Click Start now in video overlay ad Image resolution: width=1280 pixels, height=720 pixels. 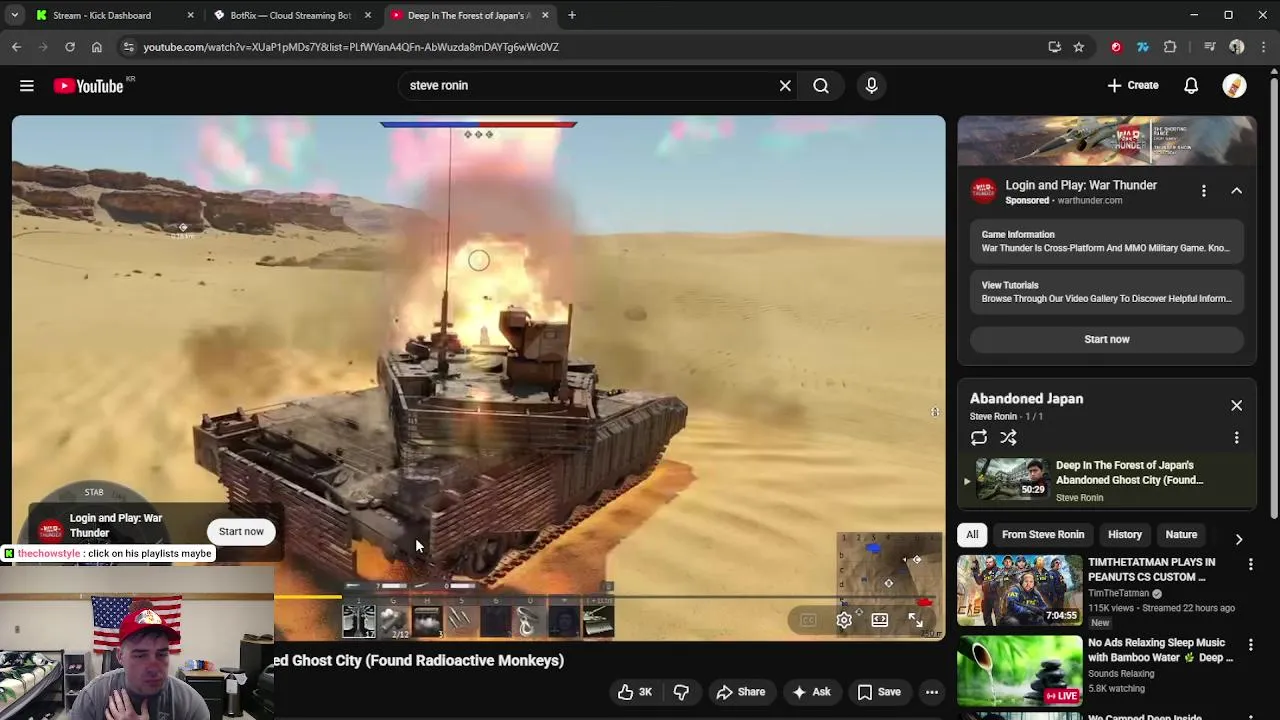point(241,532)
